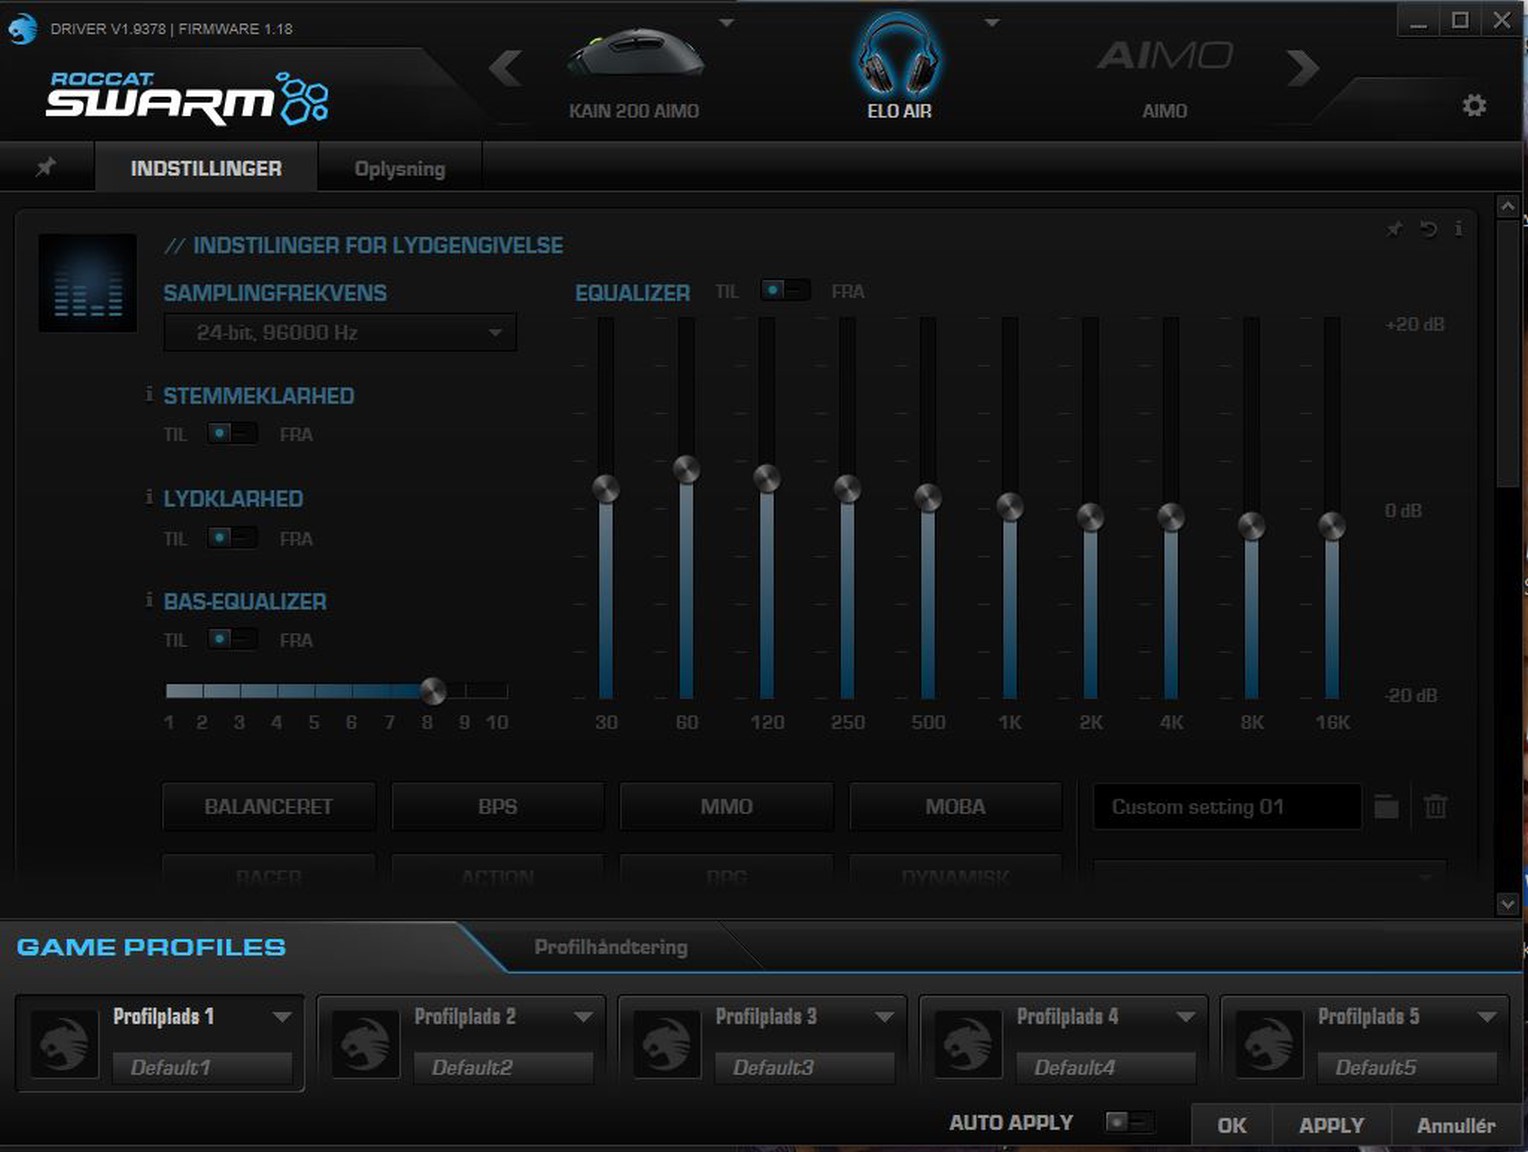Click Profilplads 4 Roccat profile icon
The height and width of the screenshot is (1152, 1528).
tap(967, 1042)
